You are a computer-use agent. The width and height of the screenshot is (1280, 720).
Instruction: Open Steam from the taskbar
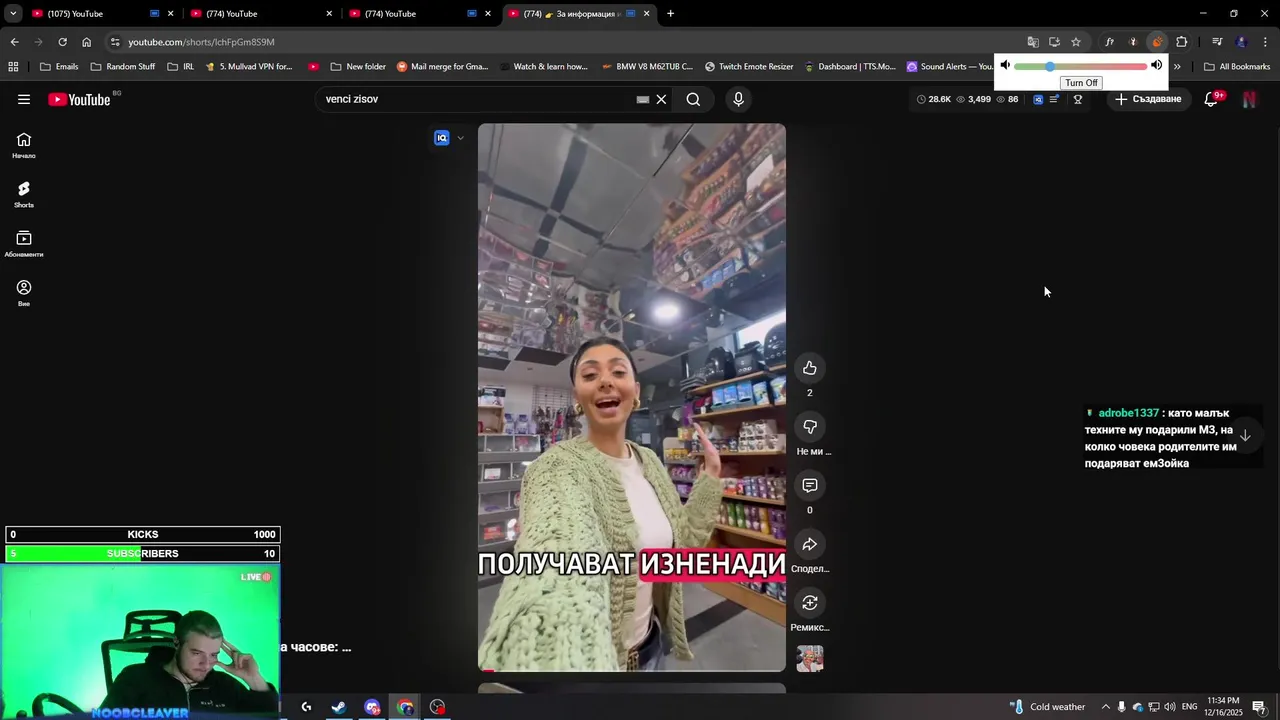click(x=339, y=707)
